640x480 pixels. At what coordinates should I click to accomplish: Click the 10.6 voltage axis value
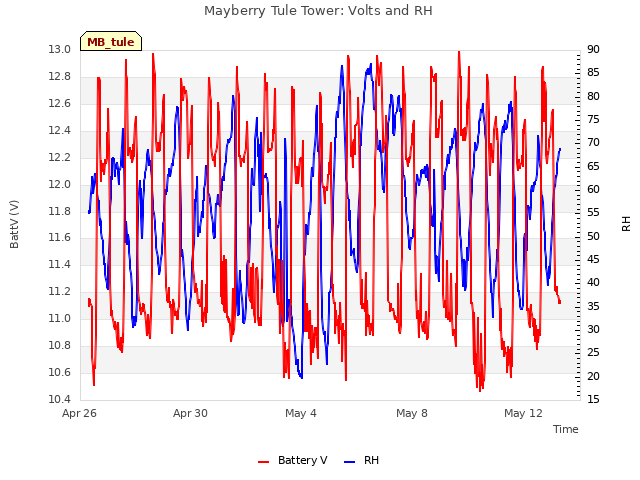(x=59, y=372)
